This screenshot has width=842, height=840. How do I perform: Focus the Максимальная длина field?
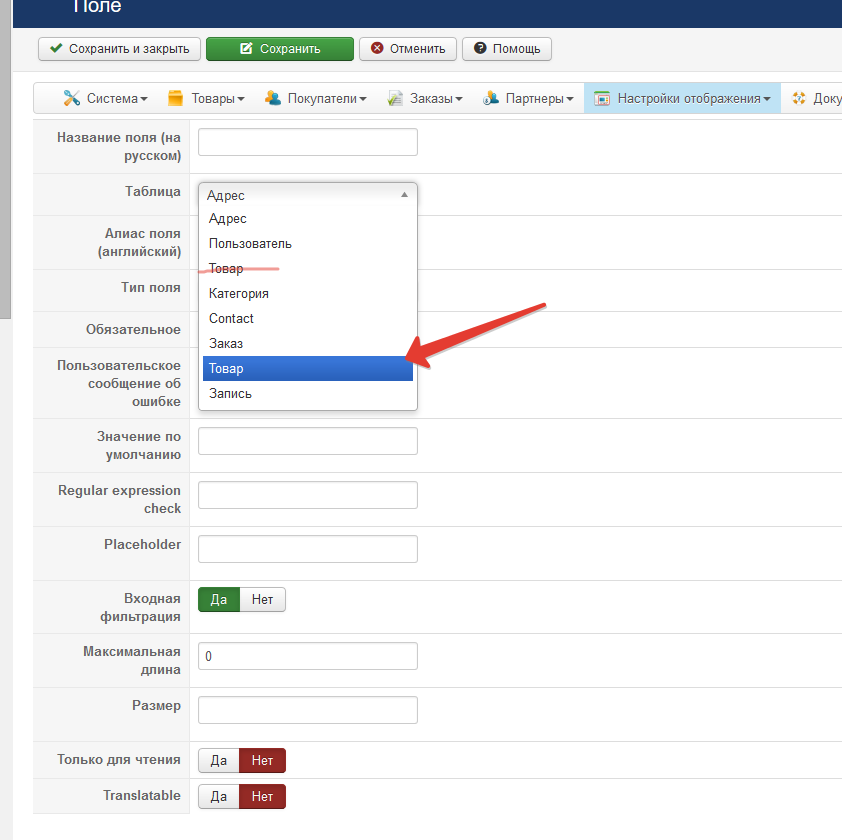[x=308, y=656]
